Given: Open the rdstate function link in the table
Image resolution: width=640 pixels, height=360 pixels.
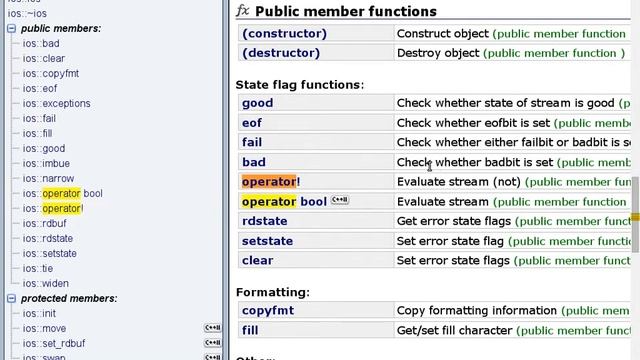Looking at the screenshot, I should (x=264, y=221).
